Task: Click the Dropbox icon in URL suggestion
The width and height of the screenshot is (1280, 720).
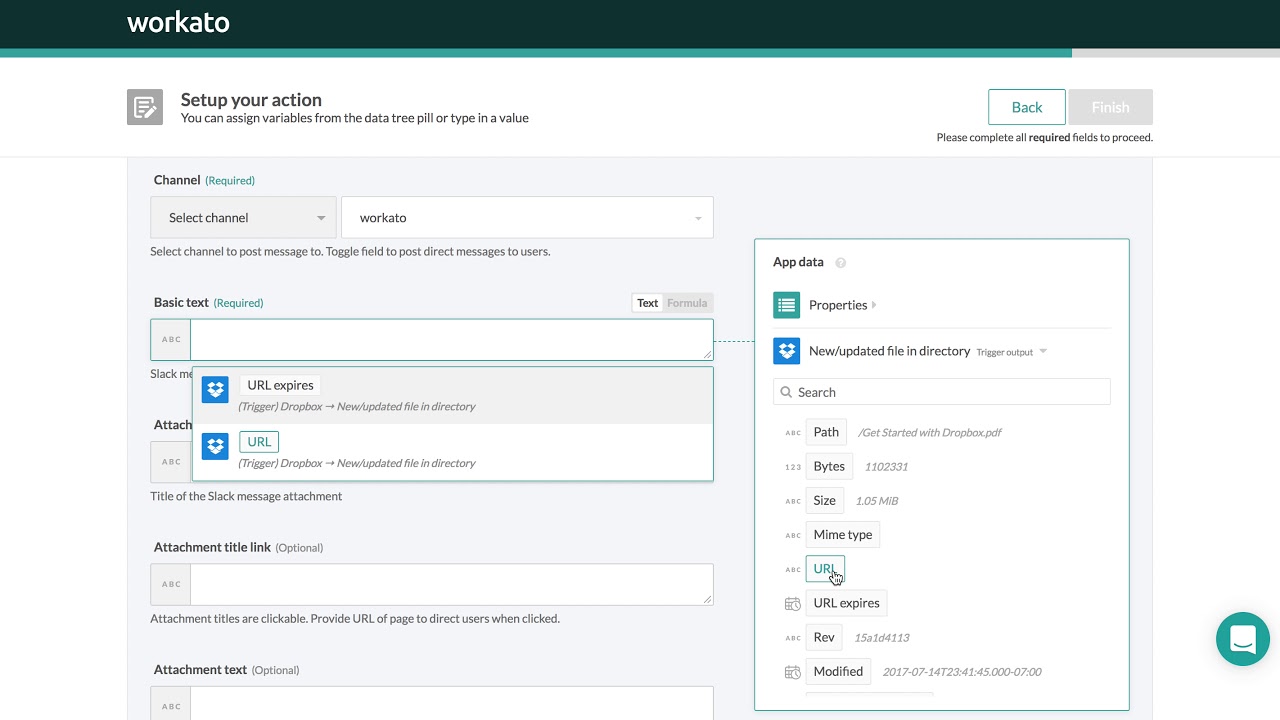Action: click(215, 446)
